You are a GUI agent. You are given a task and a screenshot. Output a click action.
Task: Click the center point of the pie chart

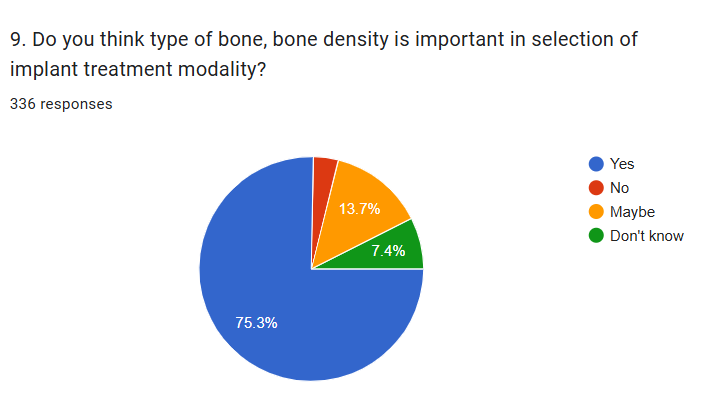click(312, 269)
